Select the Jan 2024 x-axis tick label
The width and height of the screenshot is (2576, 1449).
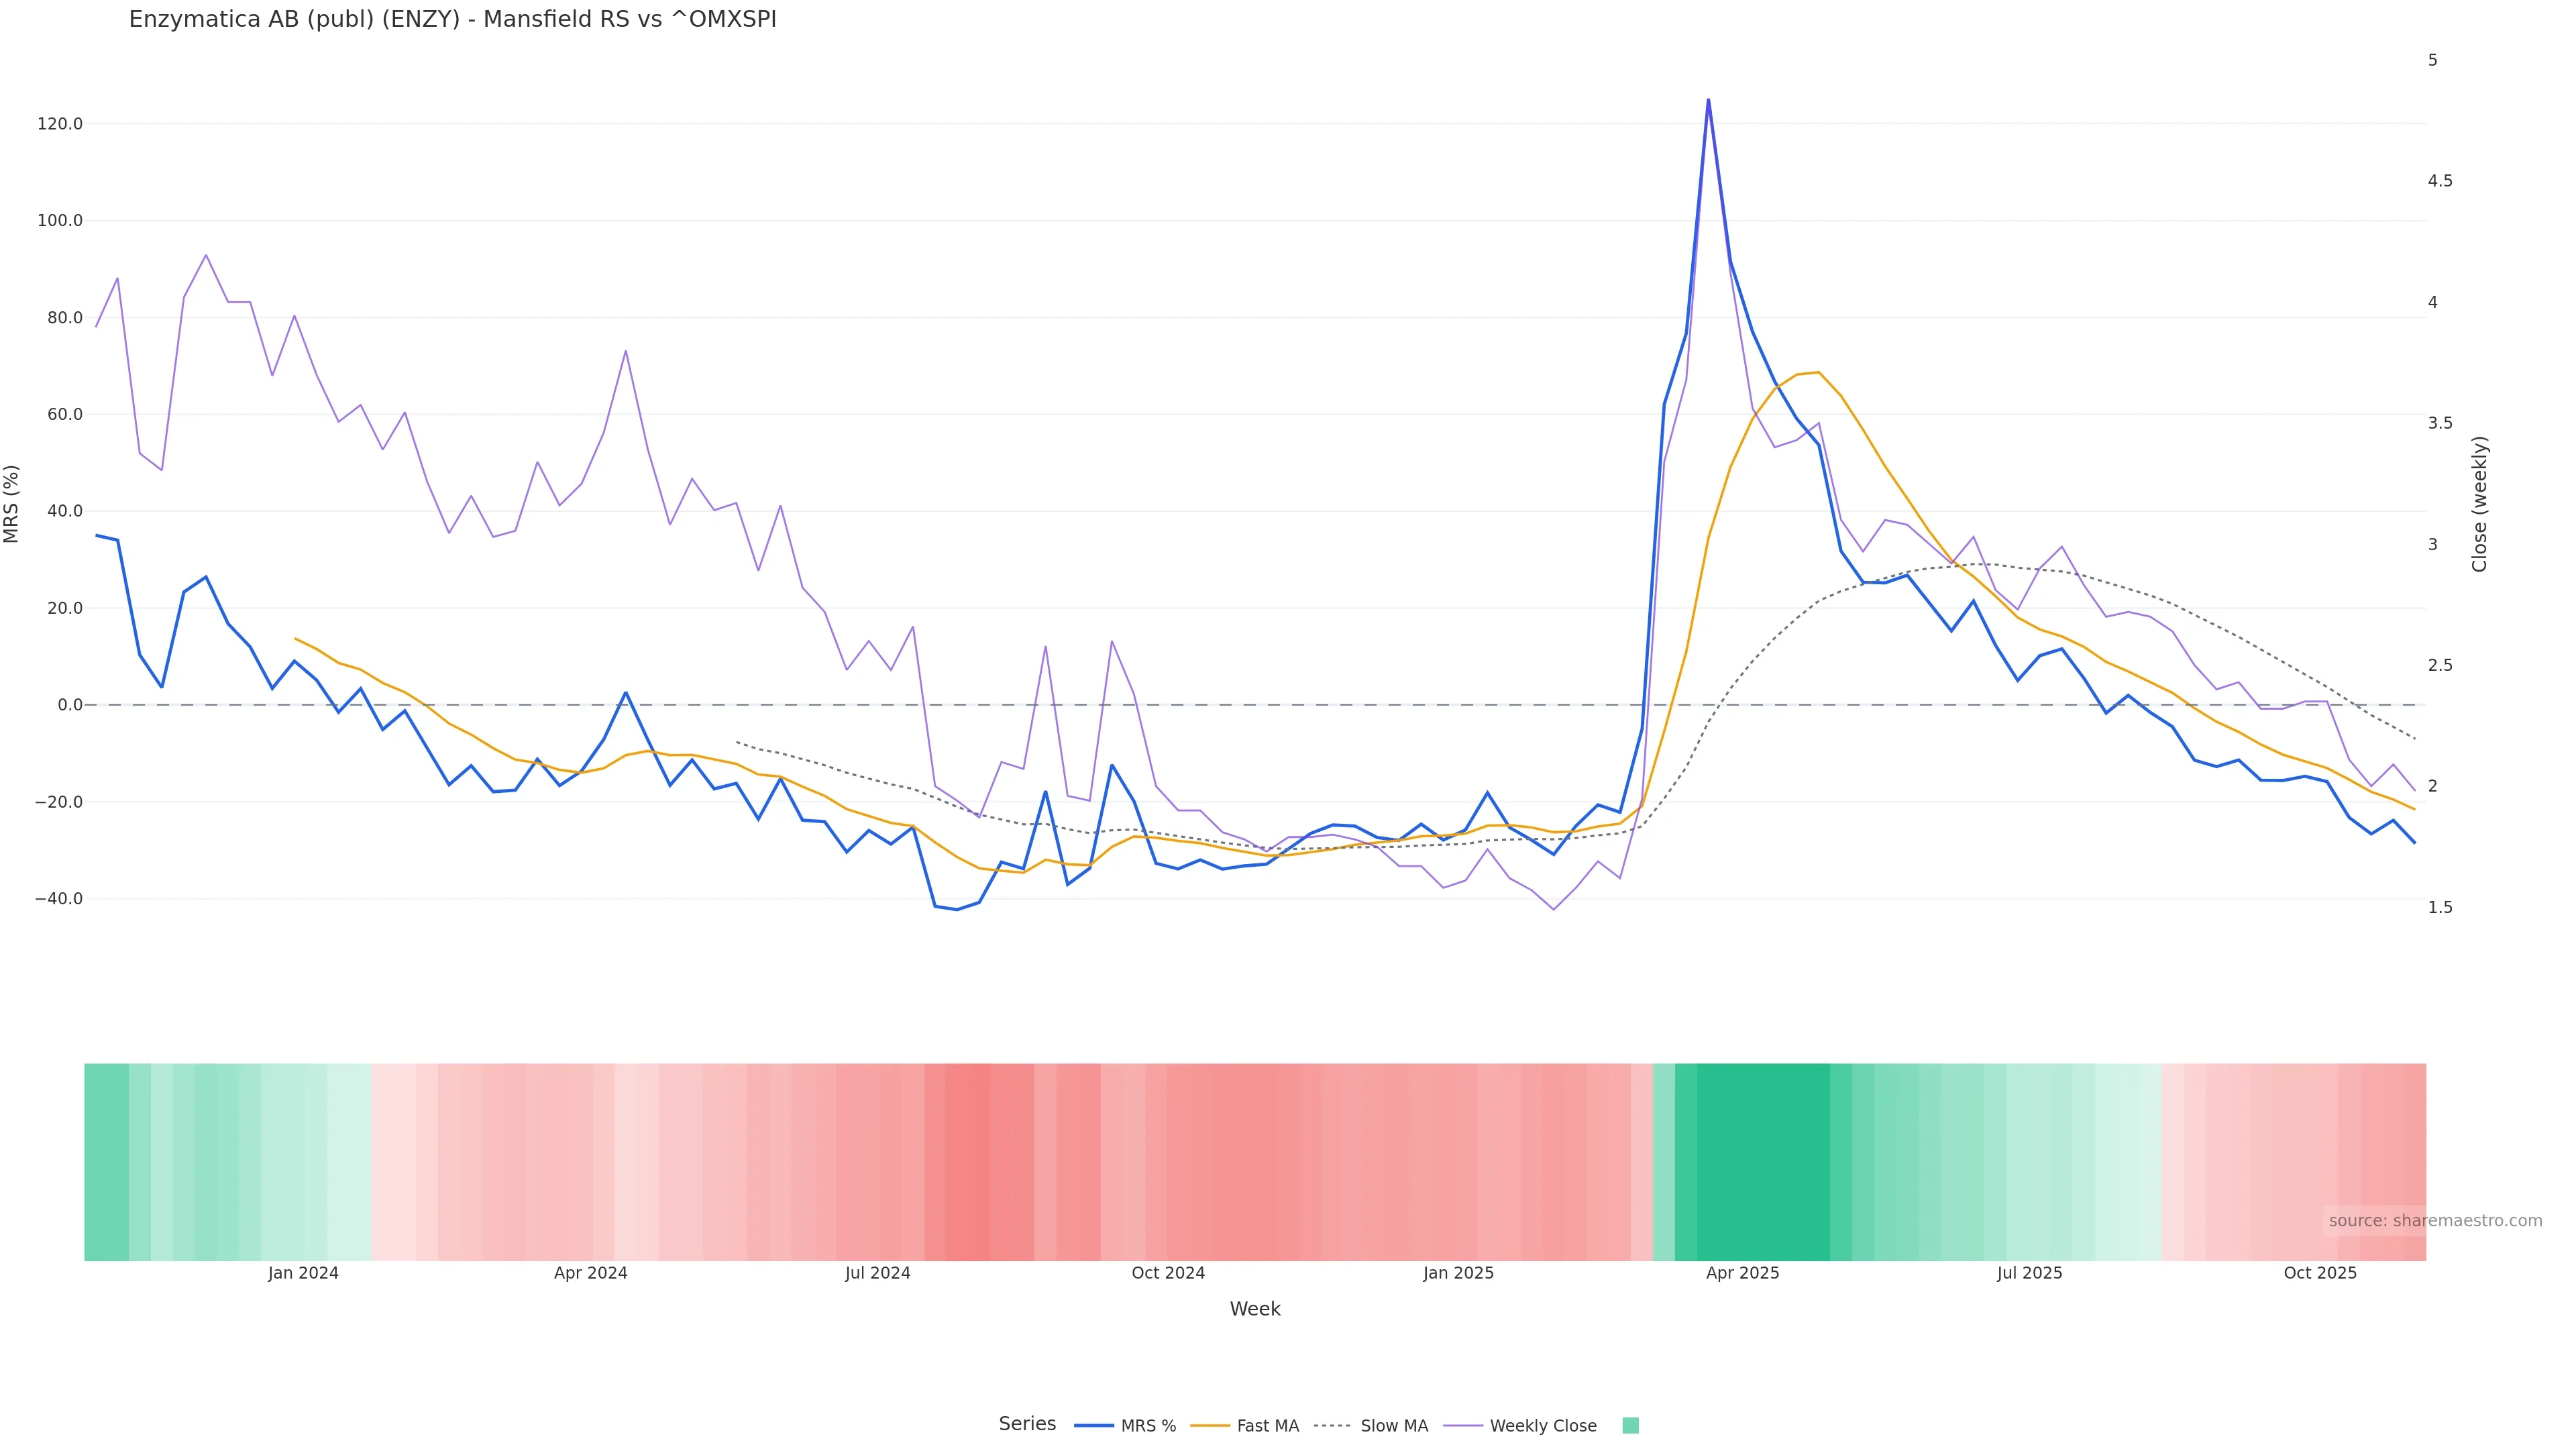(303, 1273)
